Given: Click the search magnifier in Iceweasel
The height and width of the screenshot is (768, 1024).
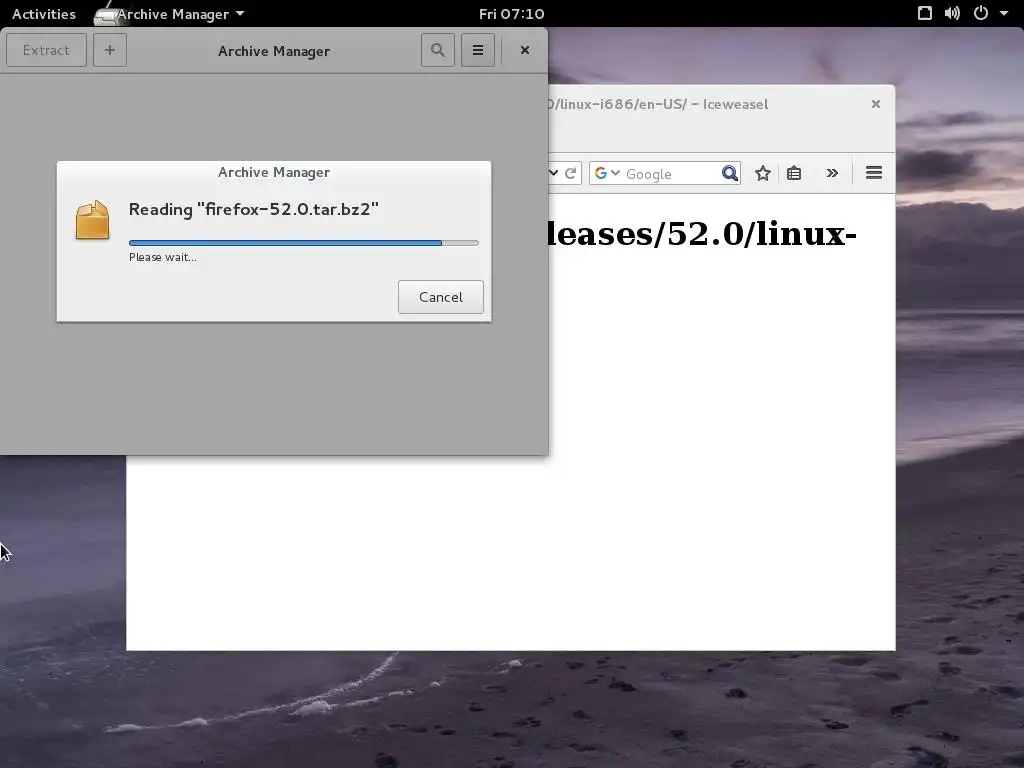Looking at the screenshot, I should click(729, 173).
